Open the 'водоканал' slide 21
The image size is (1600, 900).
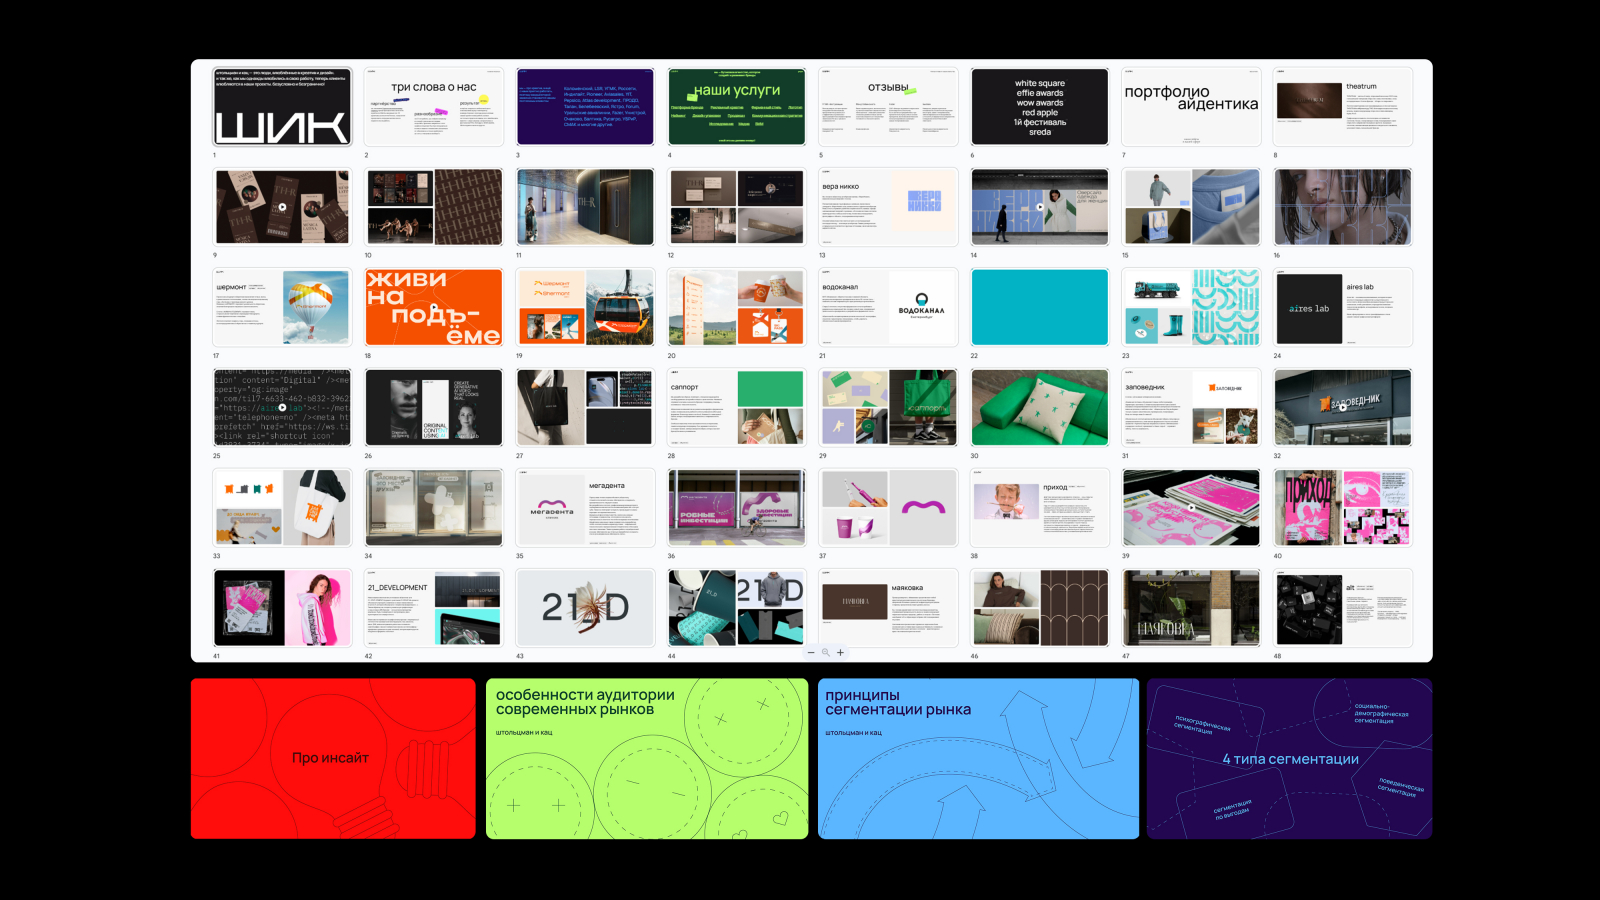point(888,307)
